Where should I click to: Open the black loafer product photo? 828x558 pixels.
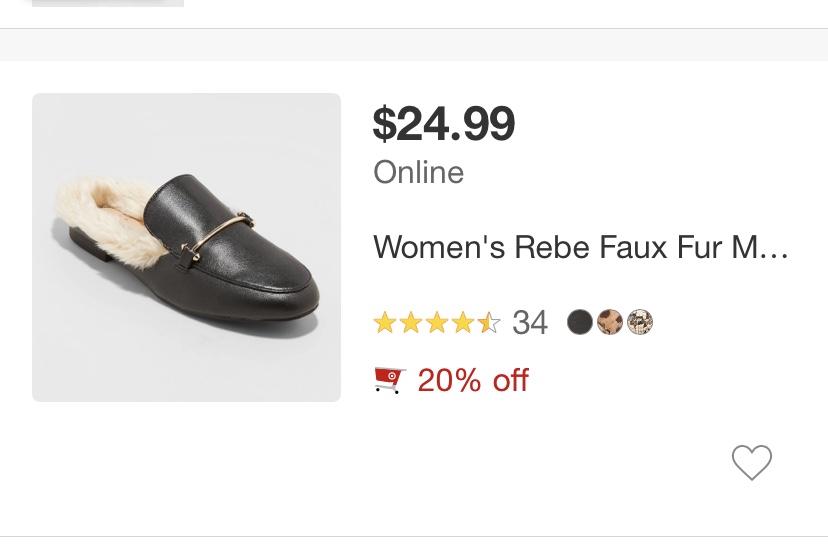(186, 247)
